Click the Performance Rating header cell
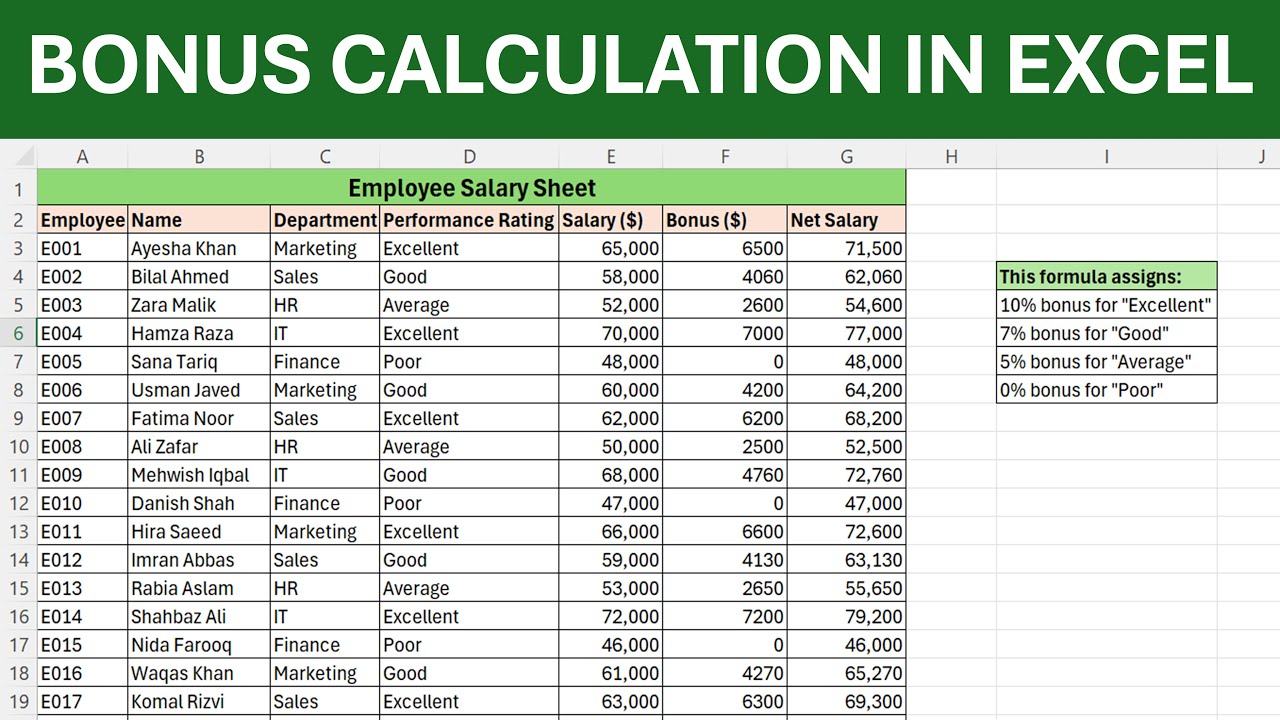 tap(469, 220)
